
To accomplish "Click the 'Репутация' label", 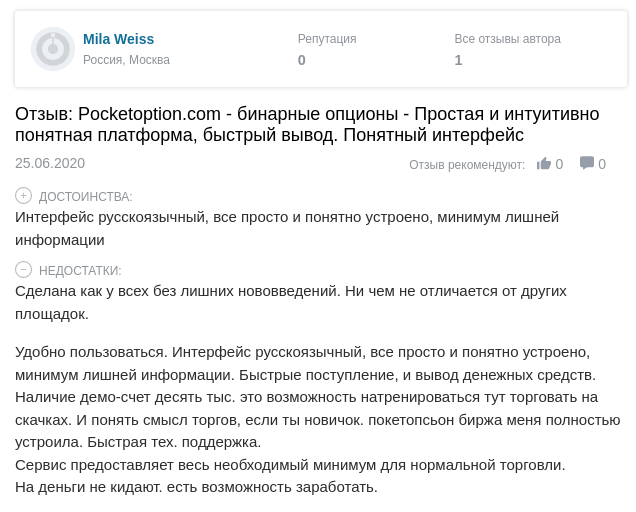I will click(327, 39).
